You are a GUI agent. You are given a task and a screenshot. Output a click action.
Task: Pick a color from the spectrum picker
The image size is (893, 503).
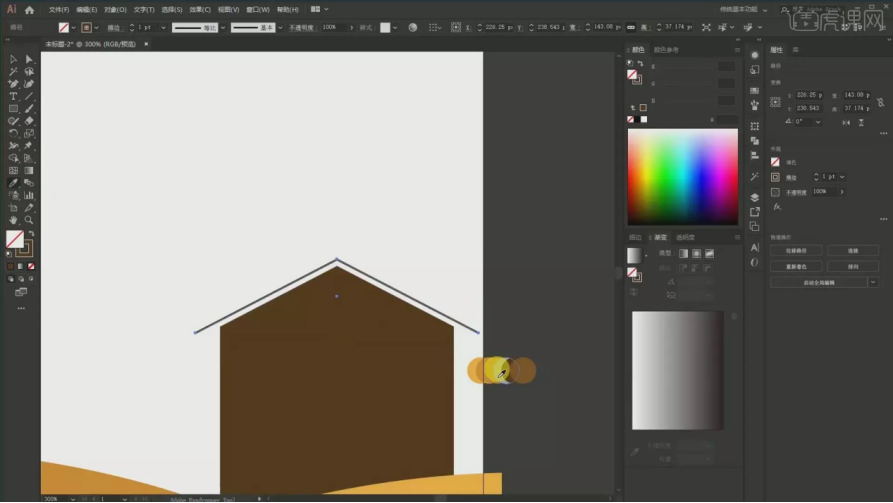tap(682, 177)
